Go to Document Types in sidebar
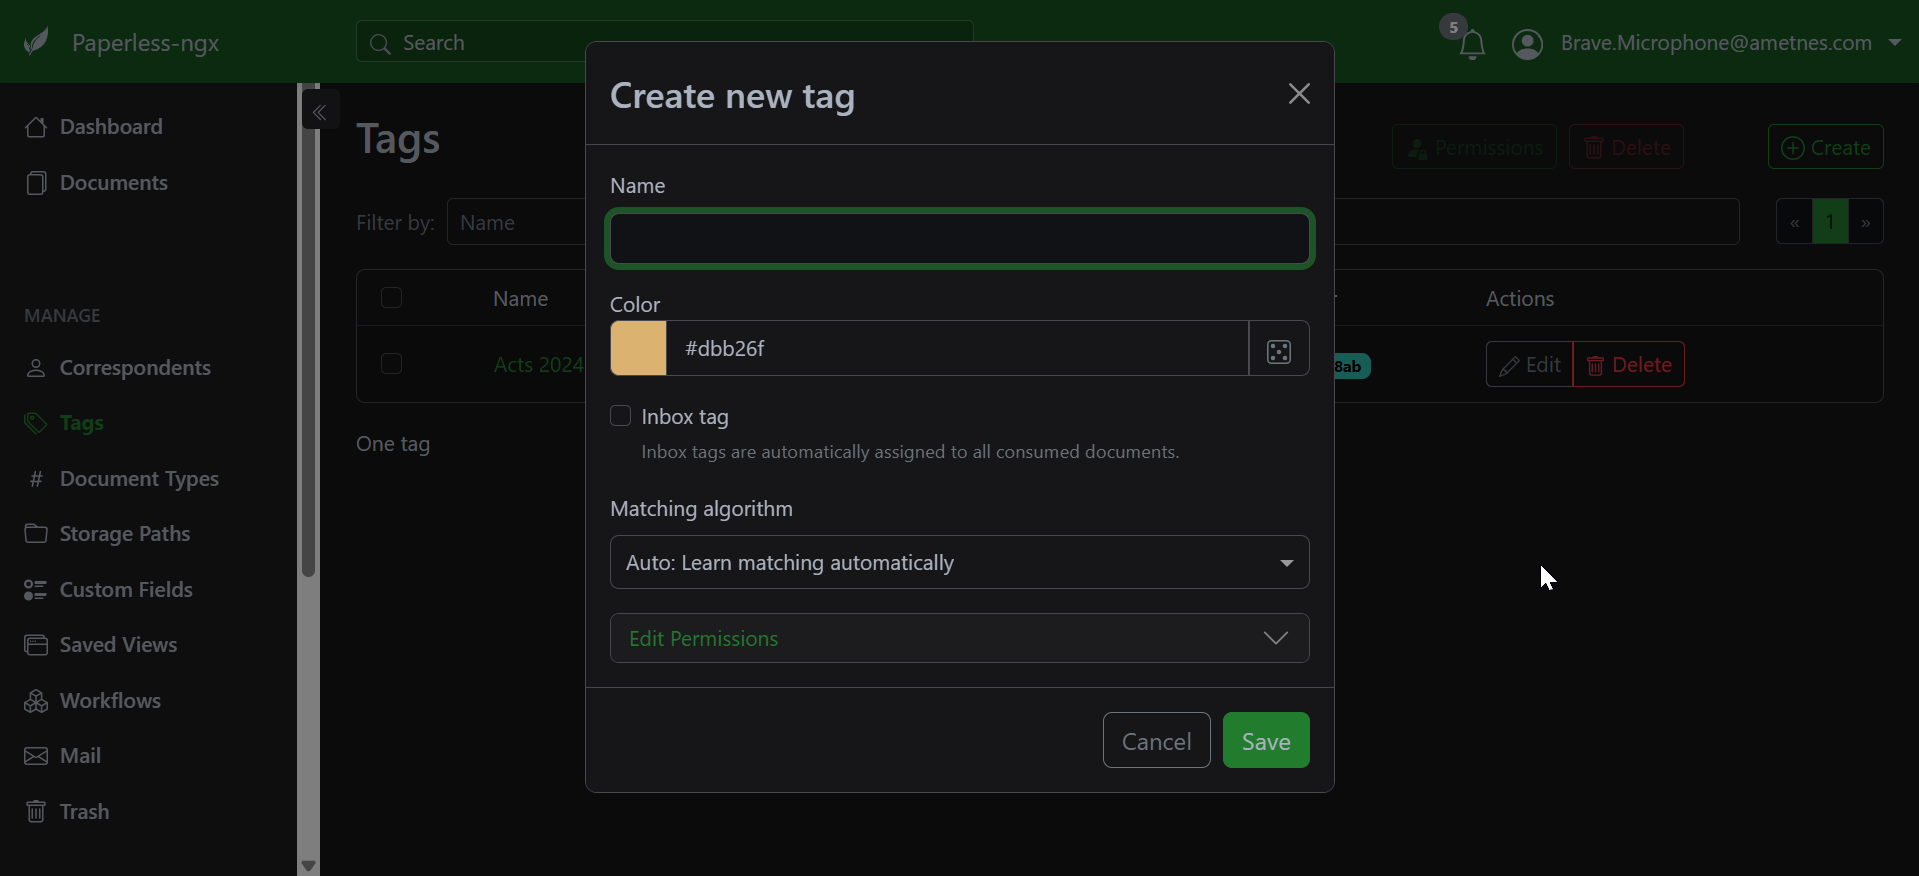This screenshot has width=1919, height=876. coord(139,479)
